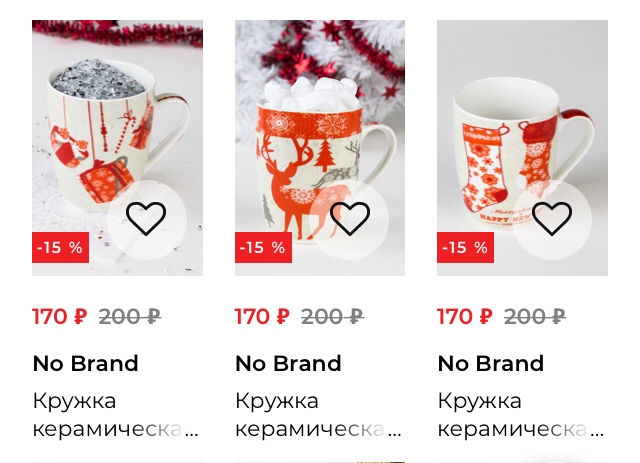Open last Кружка керамическая product title
This screenshot has width=640, height=463.
pyautogui.click(x=521, y=415)
